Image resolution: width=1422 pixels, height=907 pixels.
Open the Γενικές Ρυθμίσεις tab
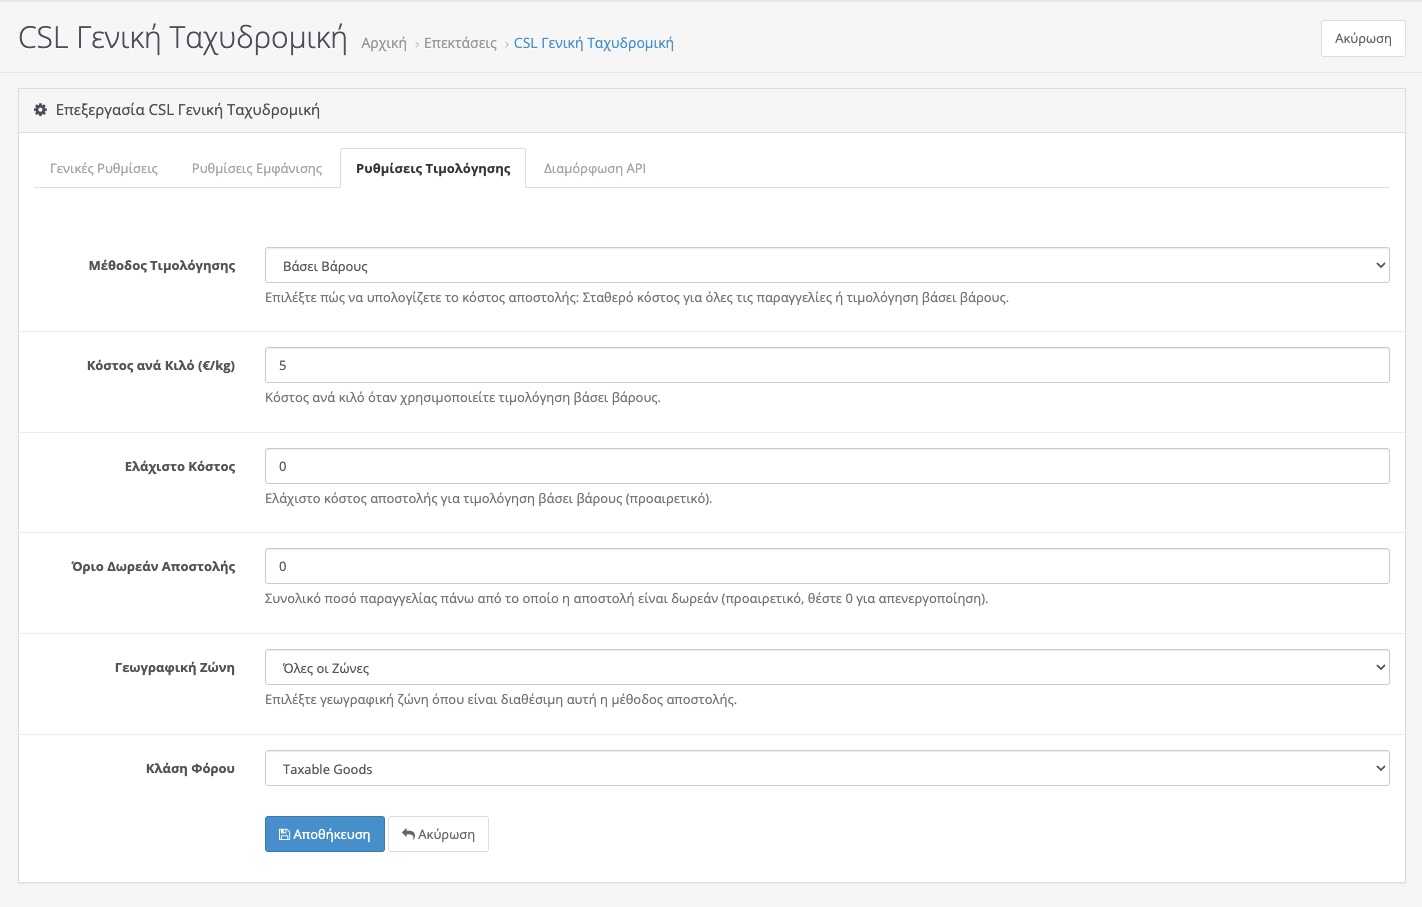point(104,168)
